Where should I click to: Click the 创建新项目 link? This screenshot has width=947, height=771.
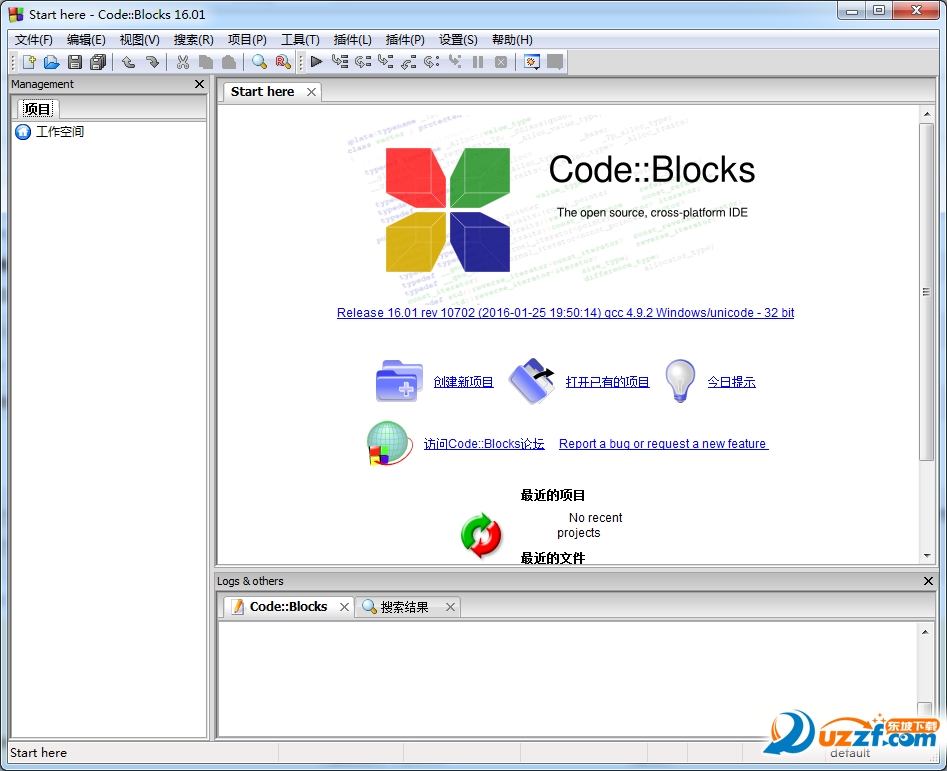[463, 382]
